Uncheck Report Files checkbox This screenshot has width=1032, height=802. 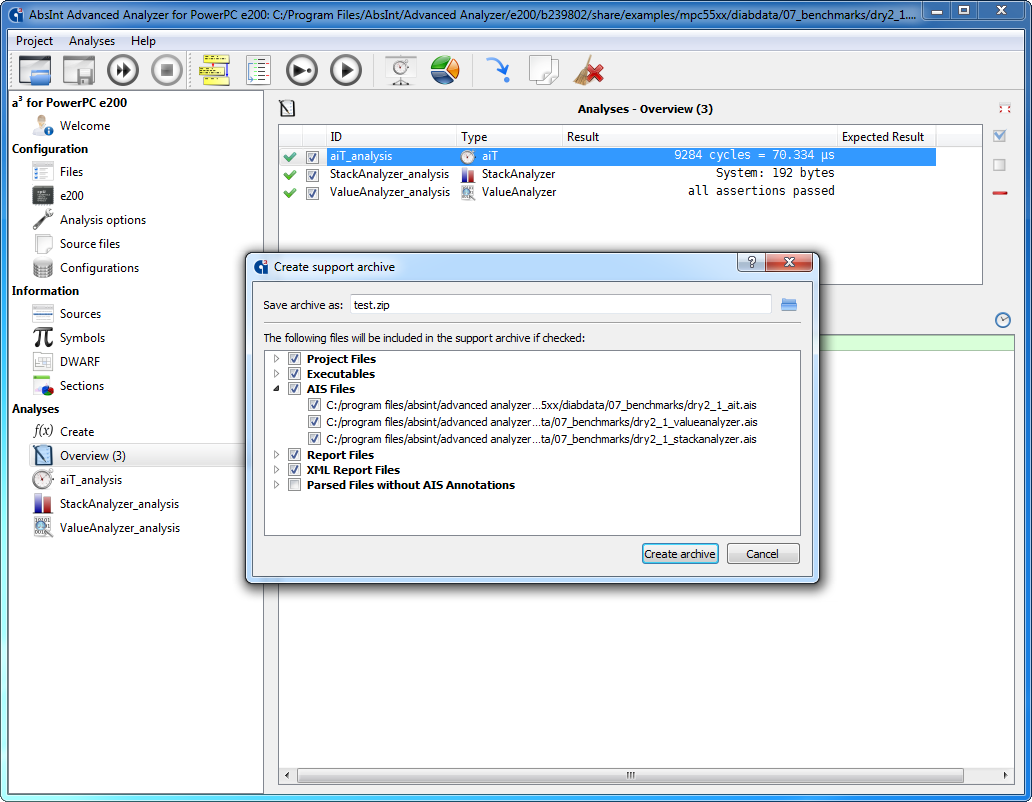click(x=294, y=455)
